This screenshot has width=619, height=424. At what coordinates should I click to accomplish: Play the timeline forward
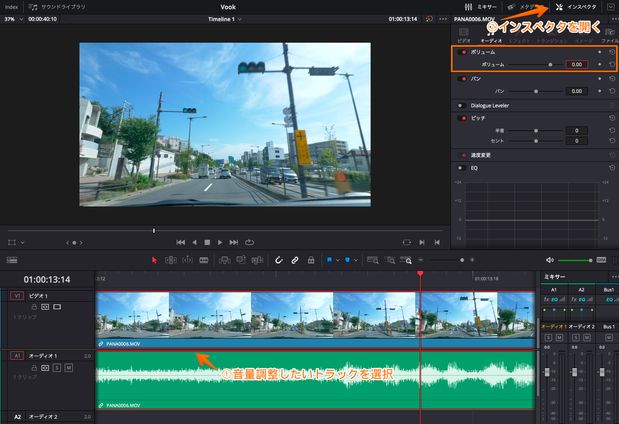(x=220, y=242)
